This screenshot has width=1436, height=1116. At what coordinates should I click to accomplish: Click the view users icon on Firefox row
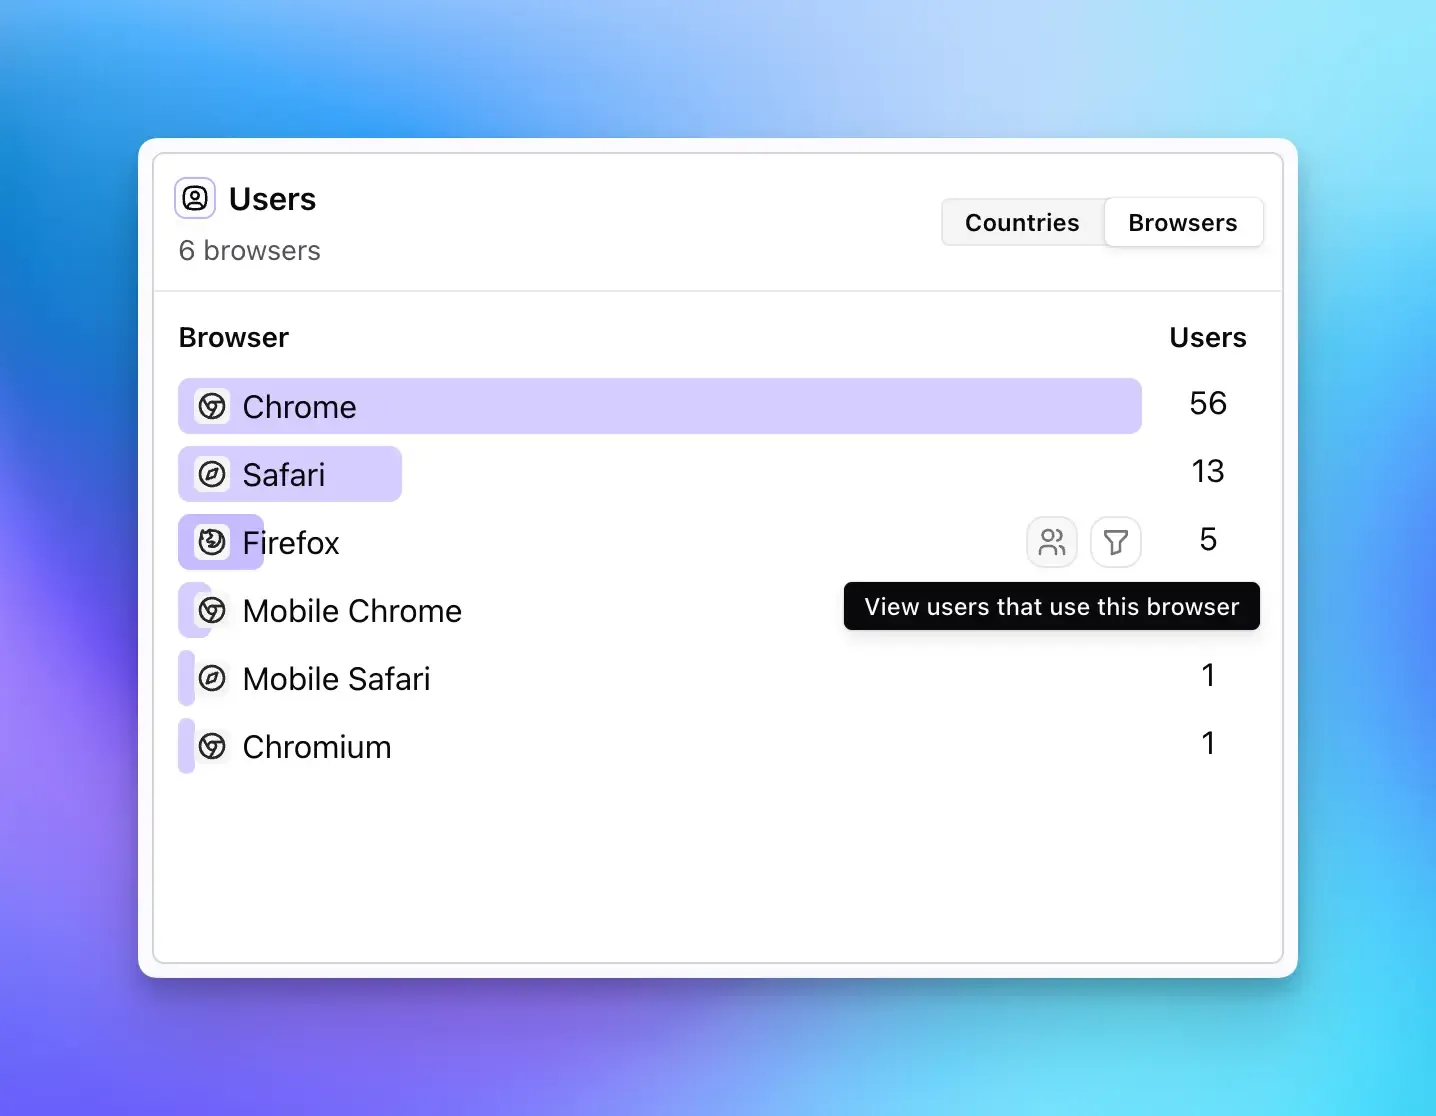point(1051,542)
